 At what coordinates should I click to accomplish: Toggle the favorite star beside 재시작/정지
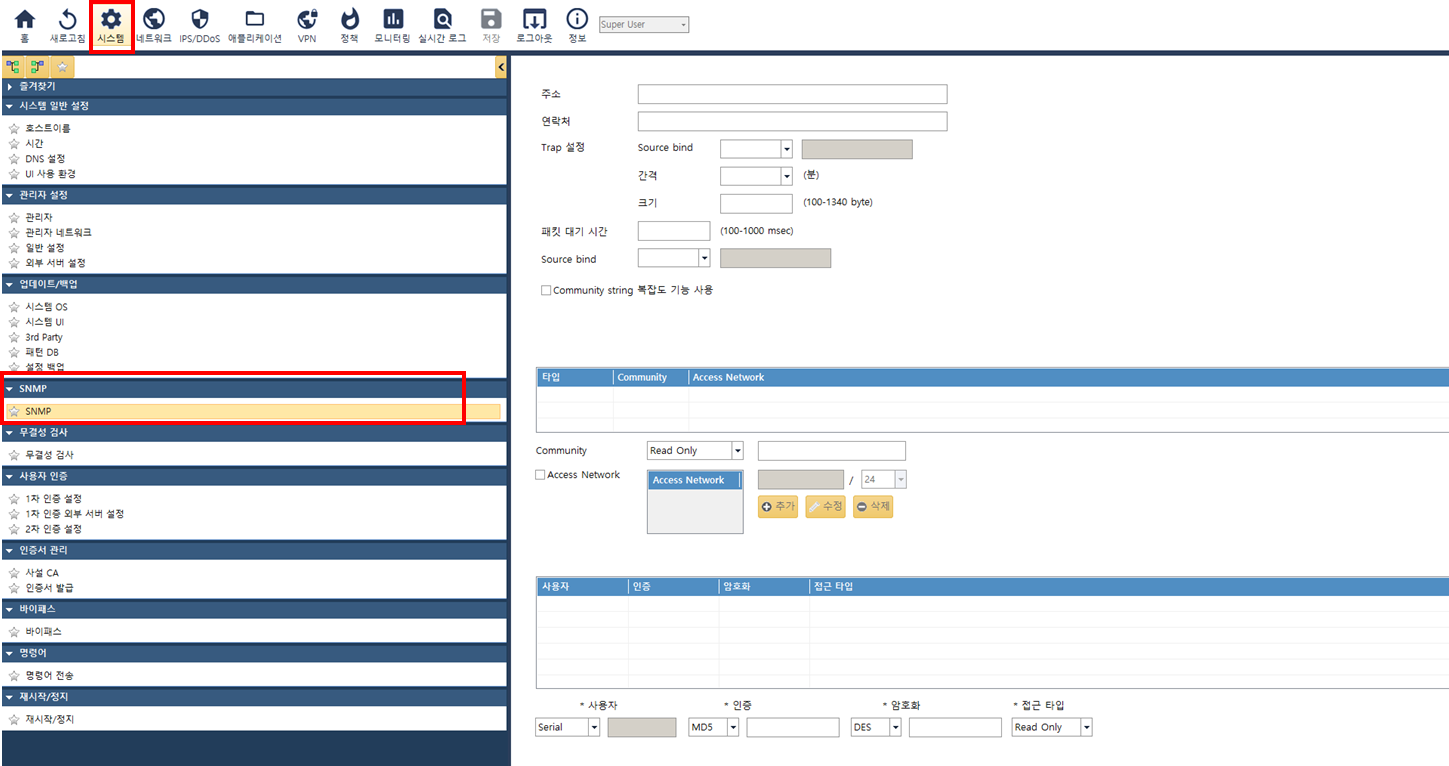(14, 720)
